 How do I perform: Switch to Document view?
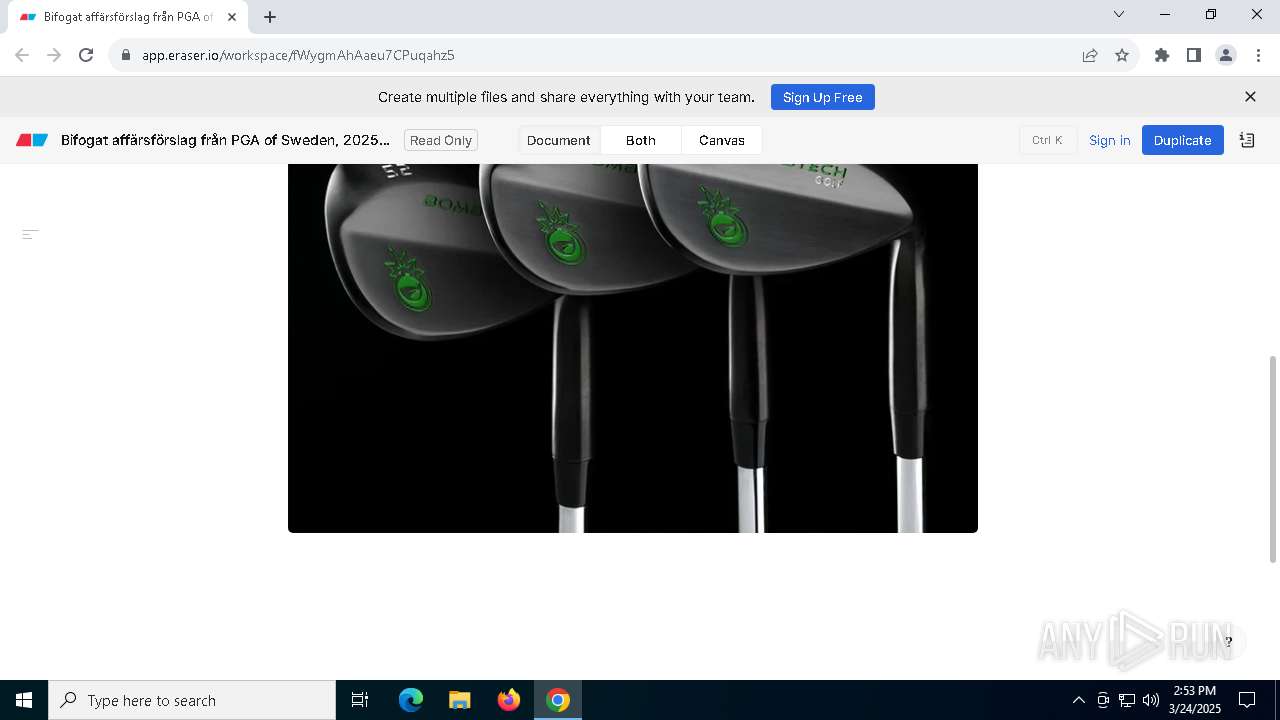point(559,140)
